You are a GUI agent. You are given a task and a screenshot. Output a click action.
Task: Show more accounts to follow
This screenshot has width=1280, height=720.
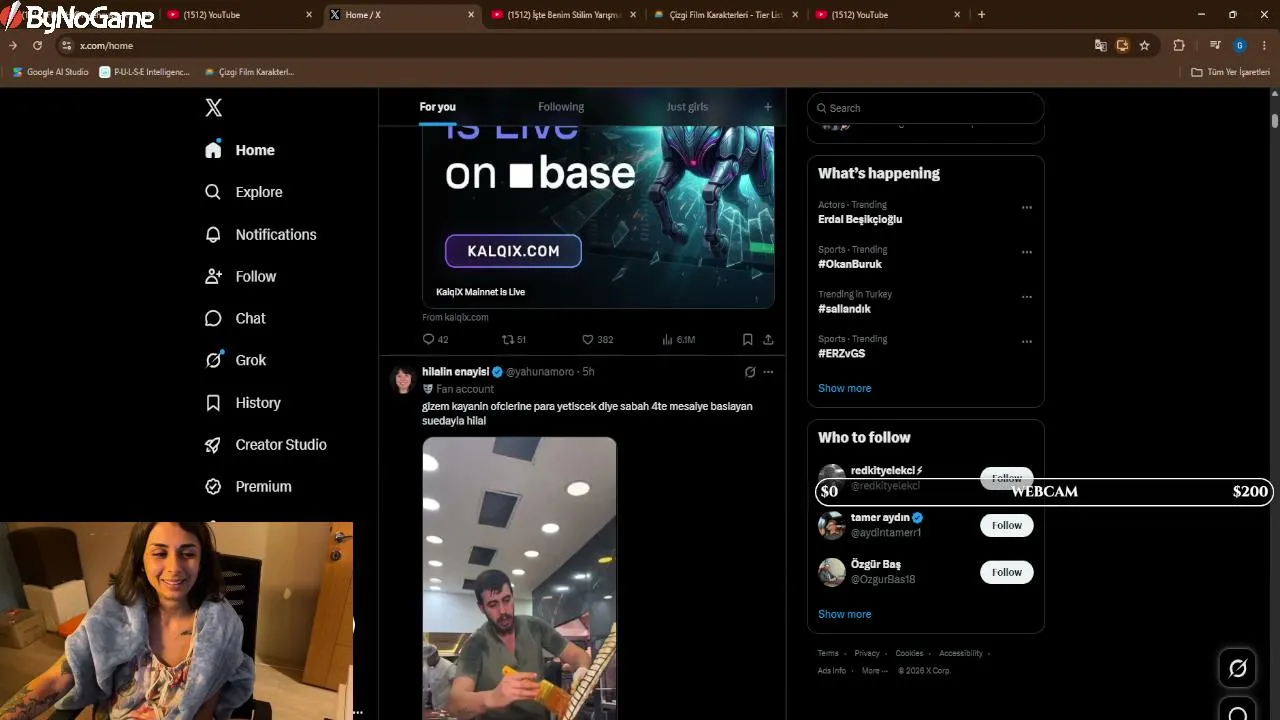844,614
